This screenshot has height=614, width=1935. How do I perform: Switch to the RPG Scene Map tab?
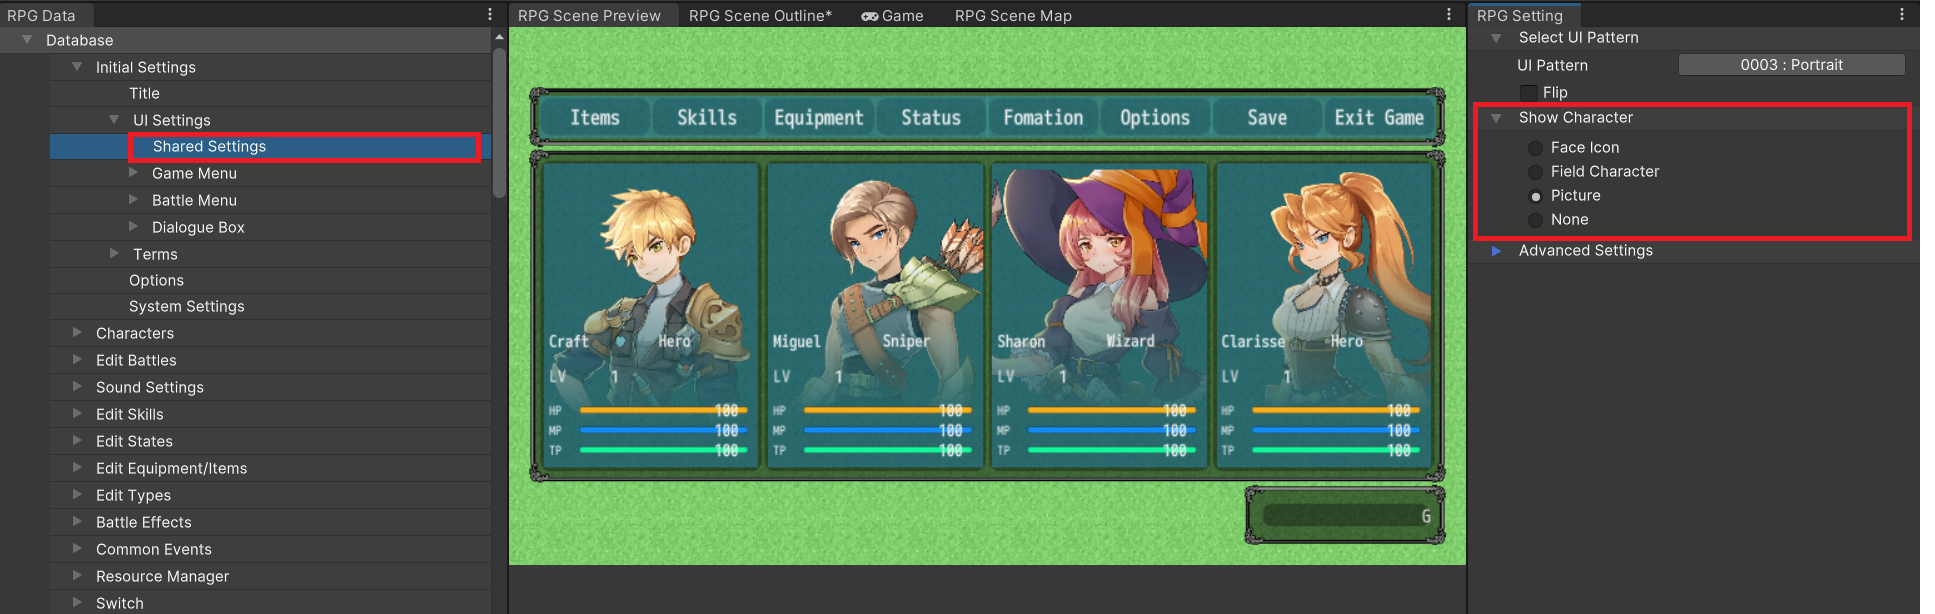pyautogui.click(x=1013, y=16)
